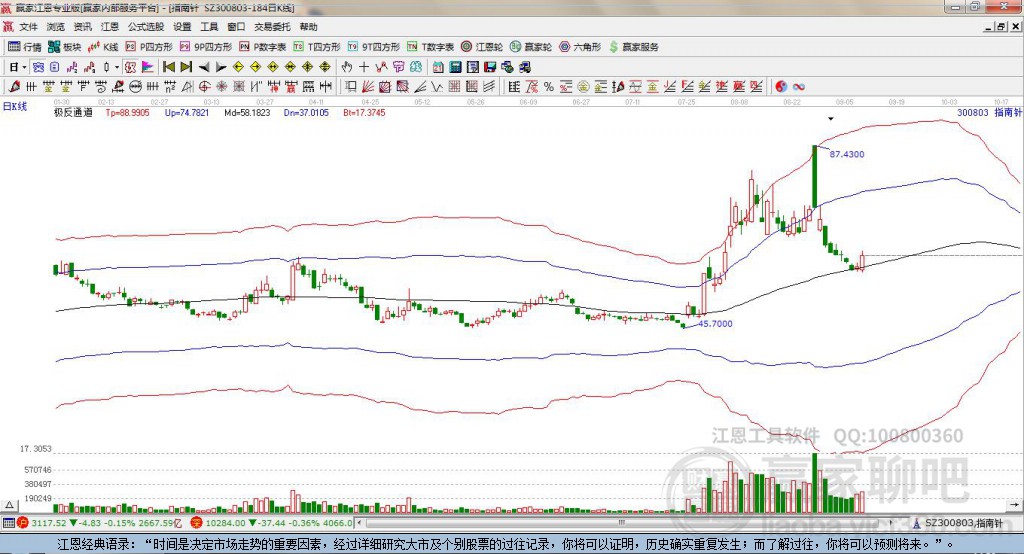Screen dimensions: 1024x554
Task: Open the calculator icon
Action: pos(456,67)
